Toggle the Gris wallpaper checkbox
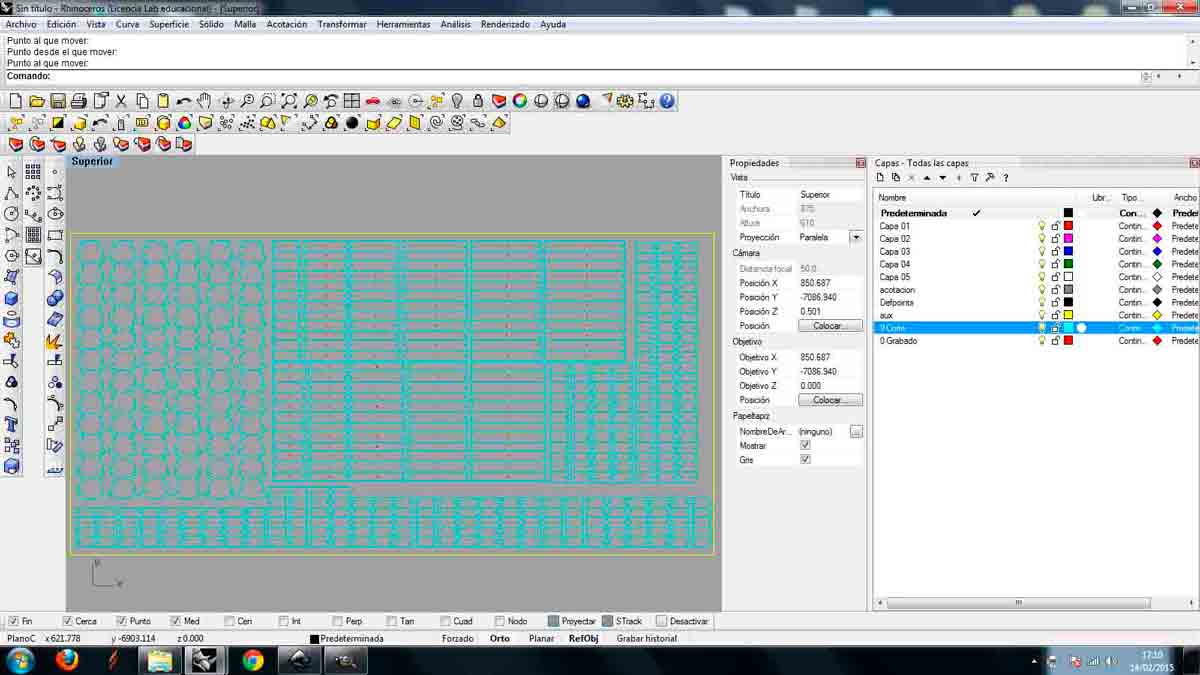 click(805, 459)
